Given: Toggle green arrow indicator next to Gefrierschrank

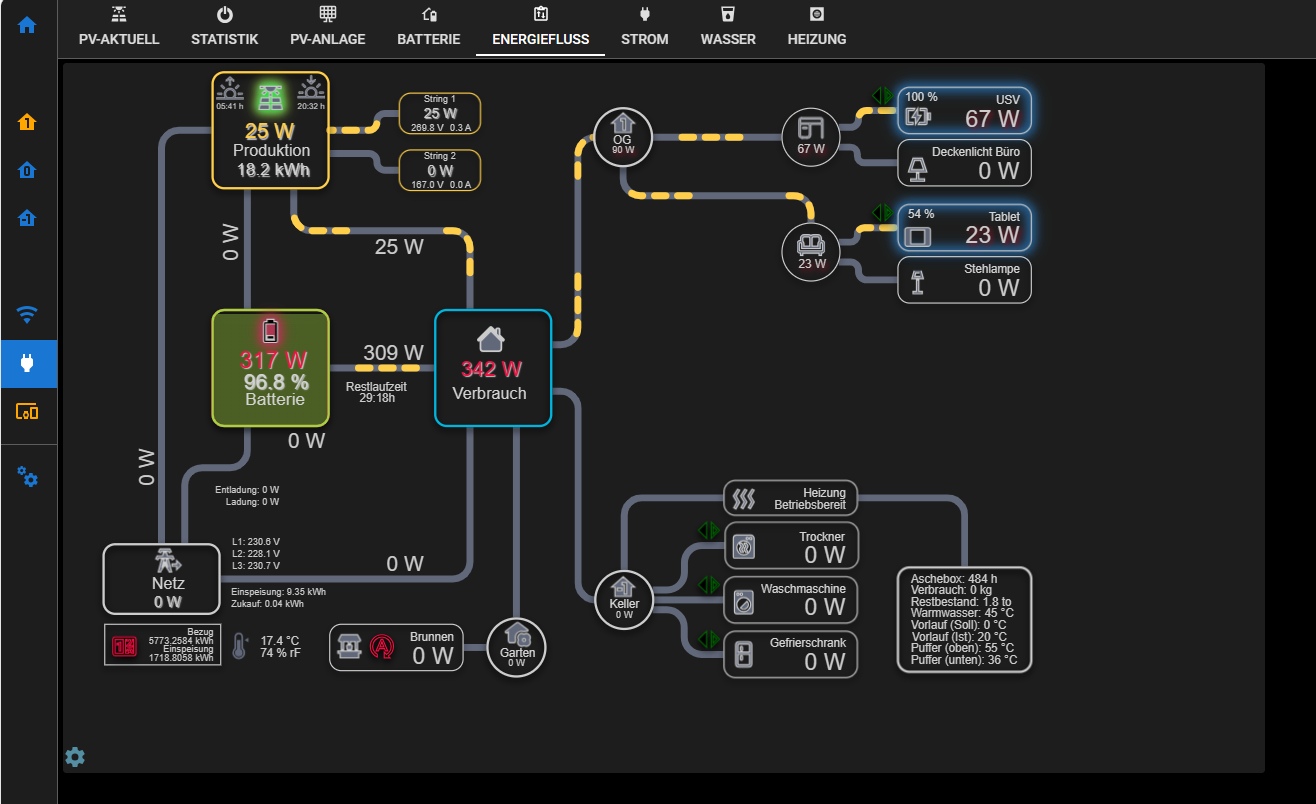Looking at the screenshot, I should tap(708, 638).
